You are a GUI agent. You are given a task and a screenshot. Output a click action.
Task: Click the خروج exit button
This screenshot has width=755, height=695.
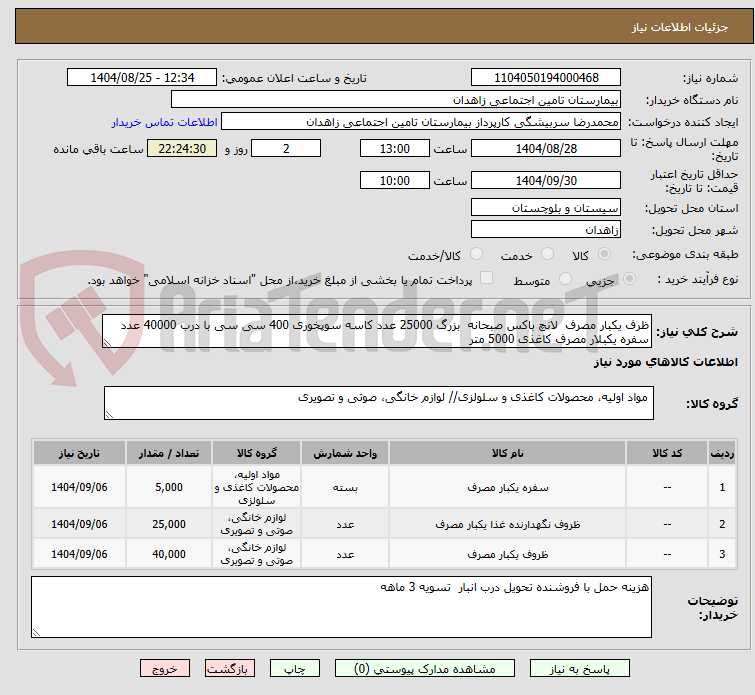click(x=165, y=669)
